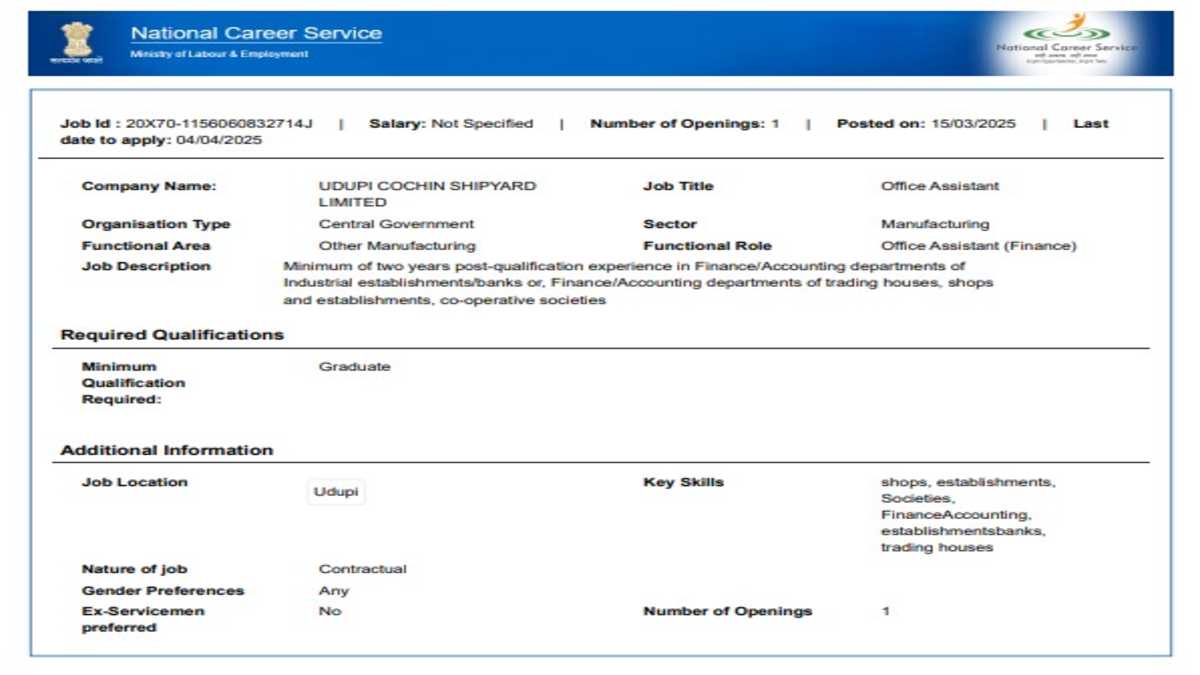Click the Office Assistant (Finance) functional role
Image resolution: width=1200 pixels, height=675 pixels.
pos(979,245)
